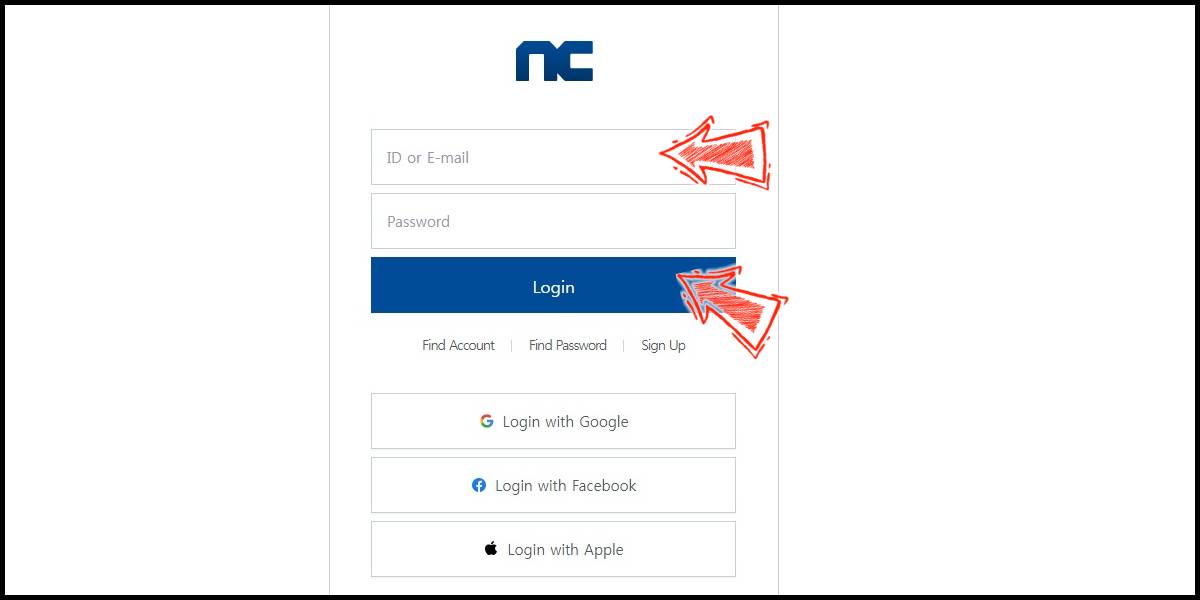Click the 'Password' placeholder text
This screenshot has width=1200, height=600.
pyautogui.click(x=418, y=222)
